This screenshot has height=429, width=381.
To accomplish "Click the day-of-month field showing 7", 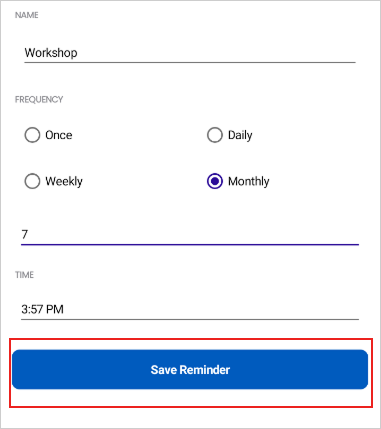I will tap(190, 235).
